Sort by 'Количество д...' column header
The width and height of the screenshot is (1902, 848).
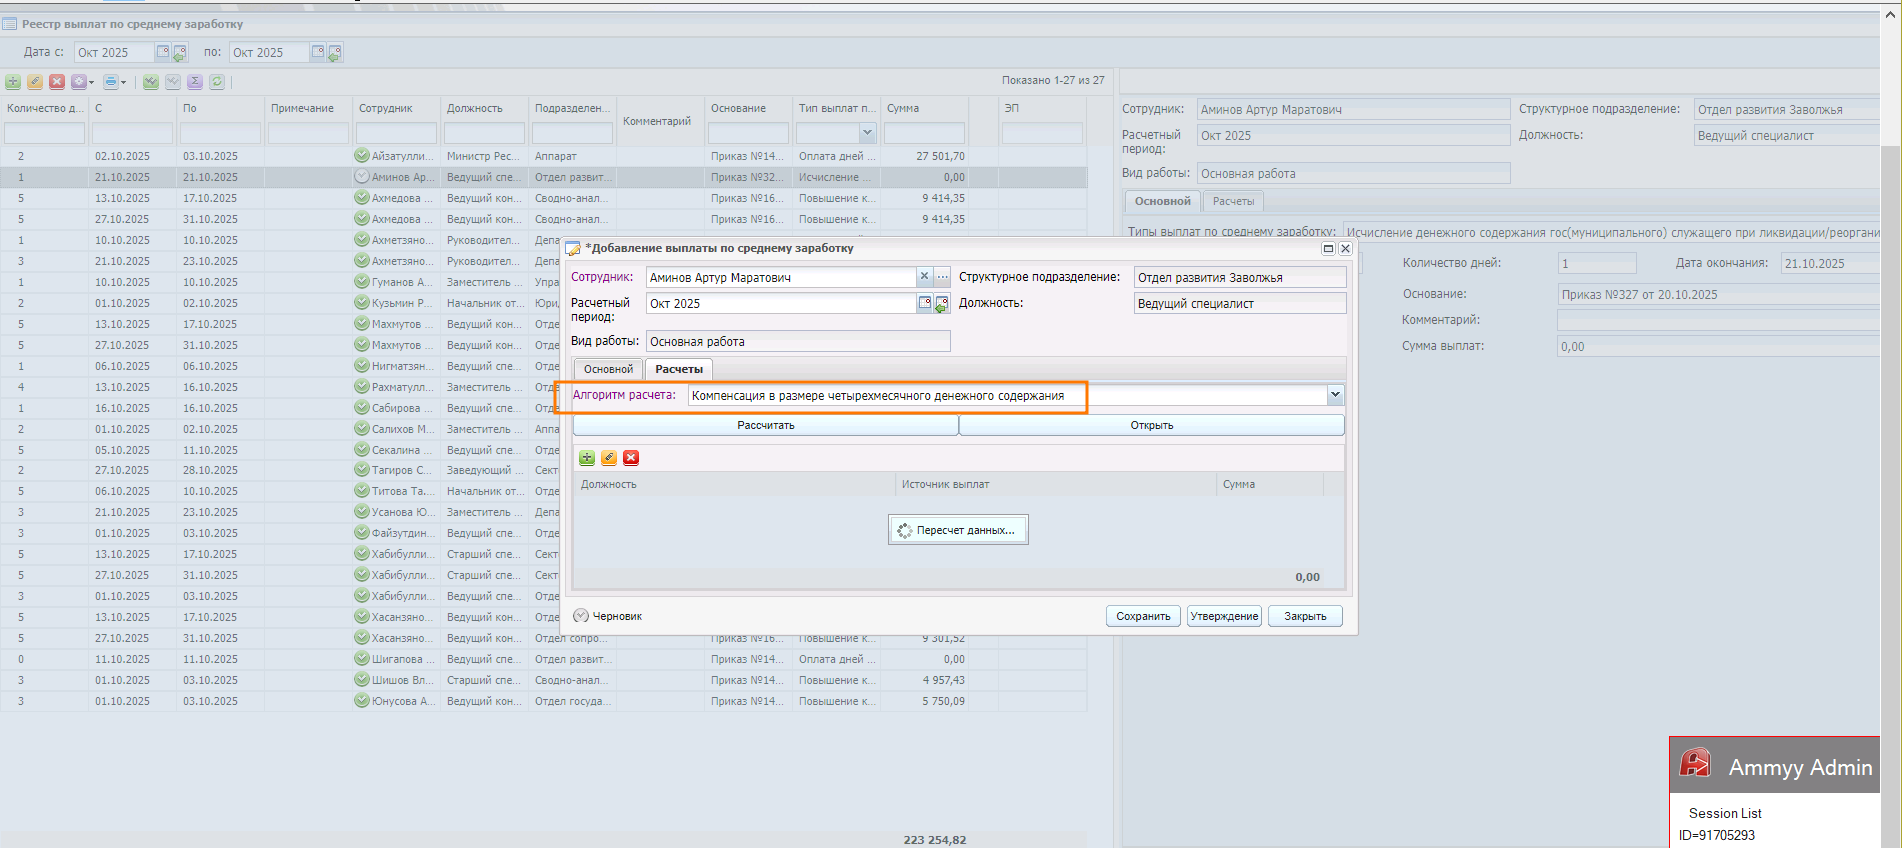click(44, 108)
